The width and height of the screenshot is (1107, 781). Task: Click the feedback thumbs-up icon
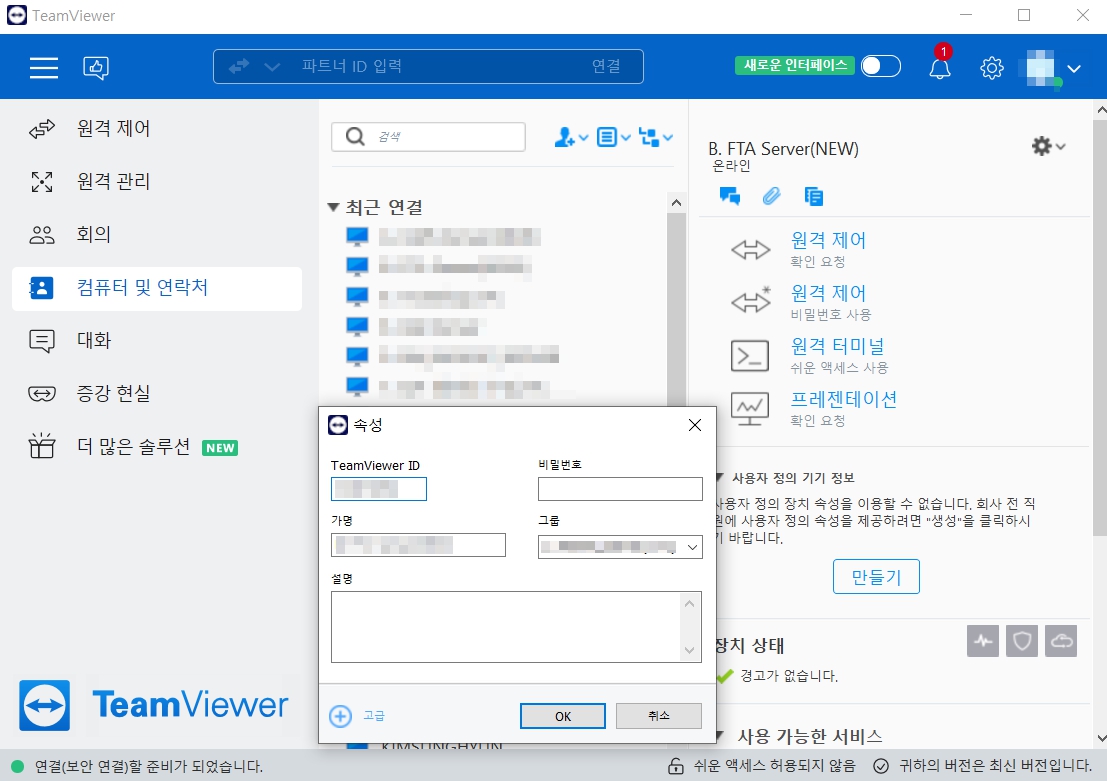[96, 67]
